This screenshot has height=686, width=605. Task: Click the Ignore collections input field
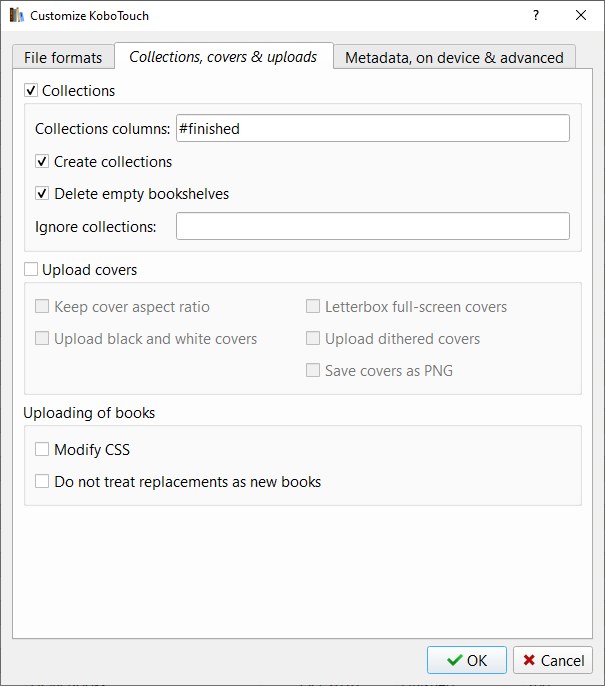tap(372, 226)
